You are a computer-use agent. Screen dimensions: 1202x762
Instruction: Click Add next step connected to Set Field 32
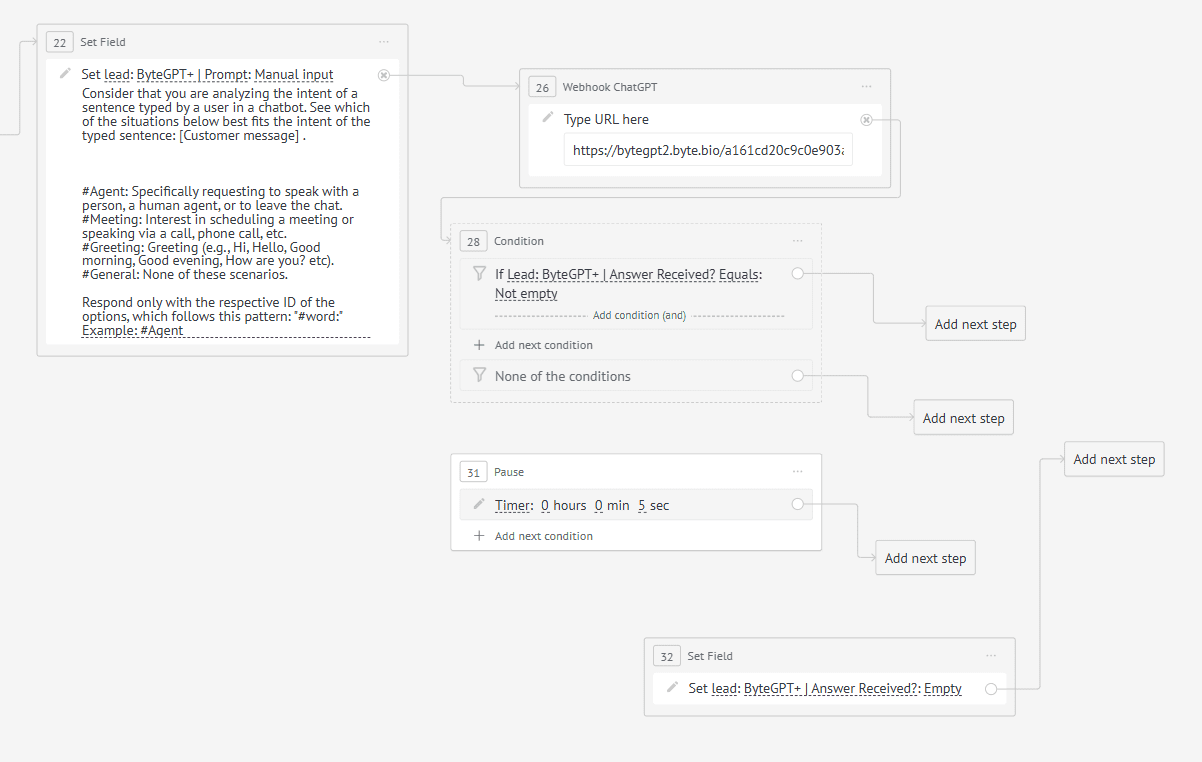[1114, 459]
